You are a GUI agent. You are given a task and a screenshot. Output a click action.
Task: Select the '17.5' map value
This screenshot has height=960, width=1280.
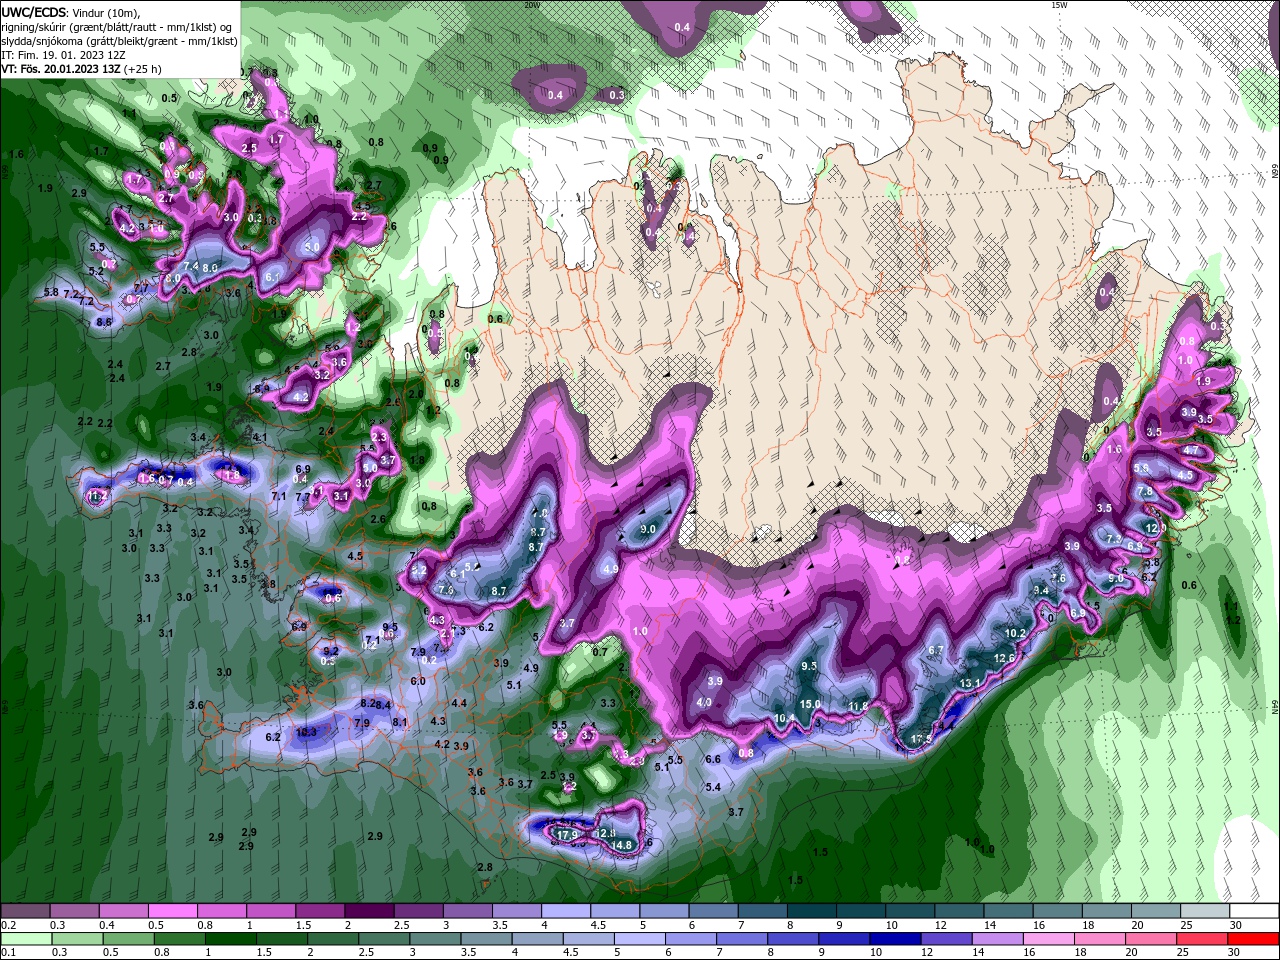pos(921,740)
